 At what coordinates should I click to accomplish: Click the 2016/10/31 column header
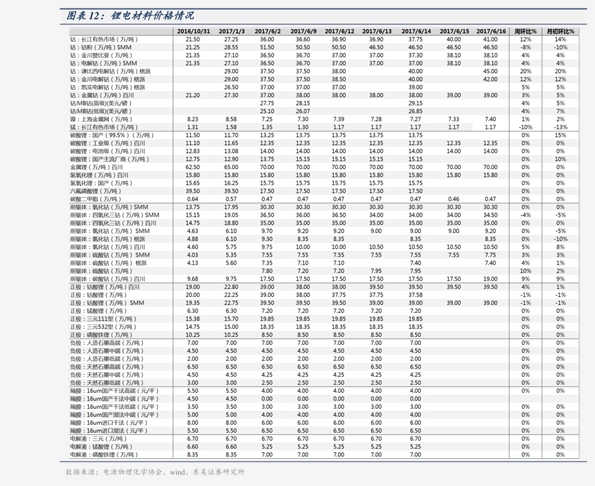pyautogui.click(x=193, y=31)
